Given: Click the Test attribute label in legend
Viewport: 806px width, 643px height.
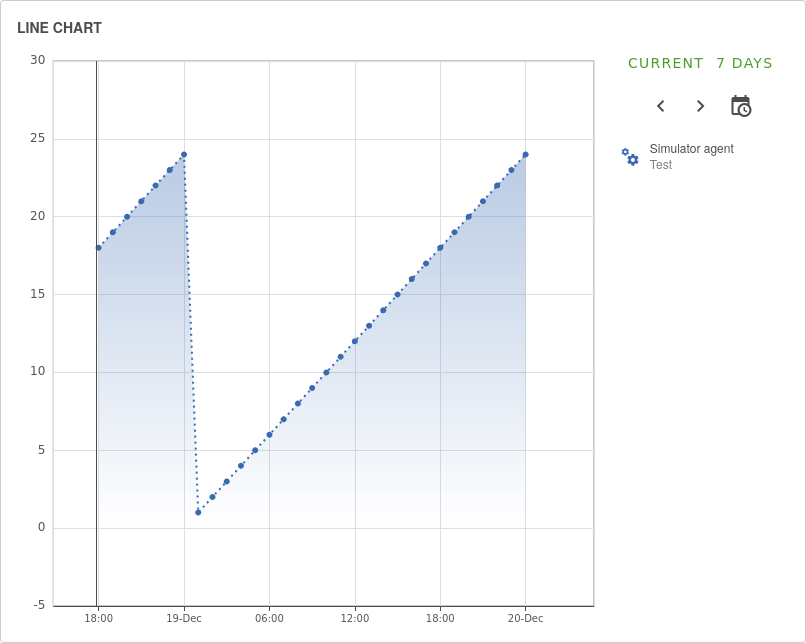Looking at the screenshot, I should click(x=661, y=165).
